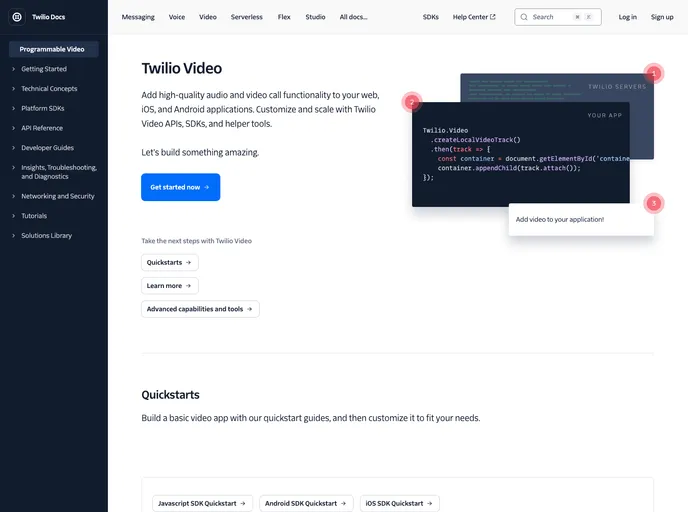Click the arrow icon beside Learn more
Viewport: 688px width, 512px height.
point(188,286)
